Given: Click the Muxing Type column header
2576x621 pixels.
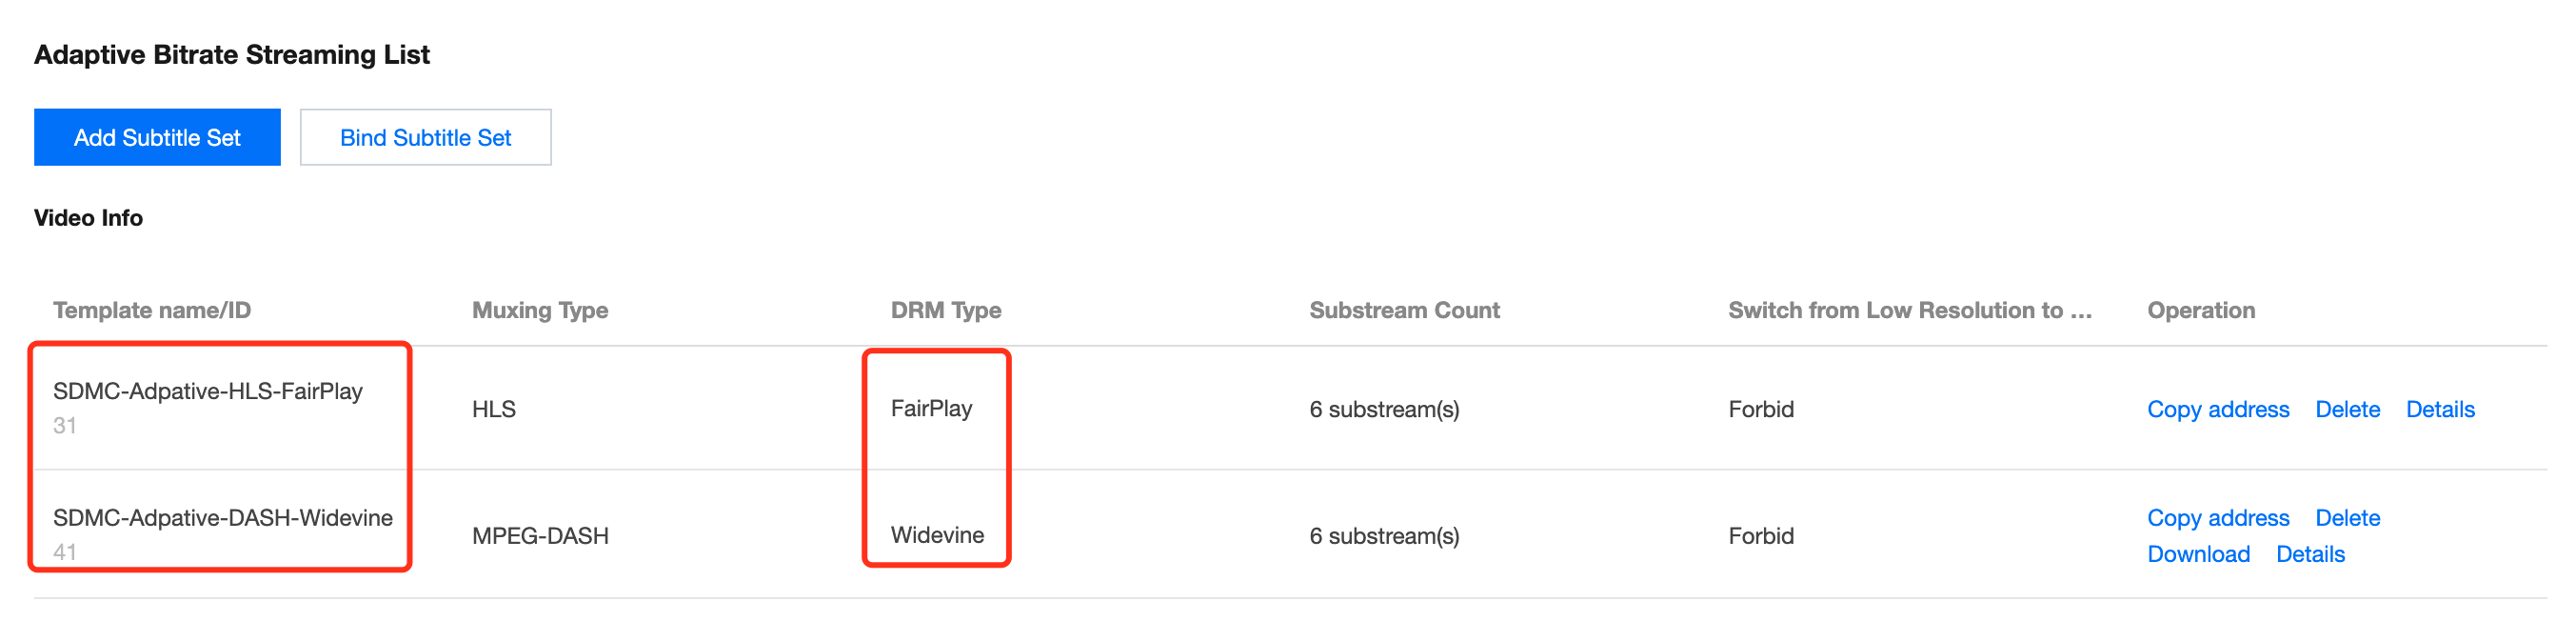Looking at the screenshot, I should coord(539,310).
